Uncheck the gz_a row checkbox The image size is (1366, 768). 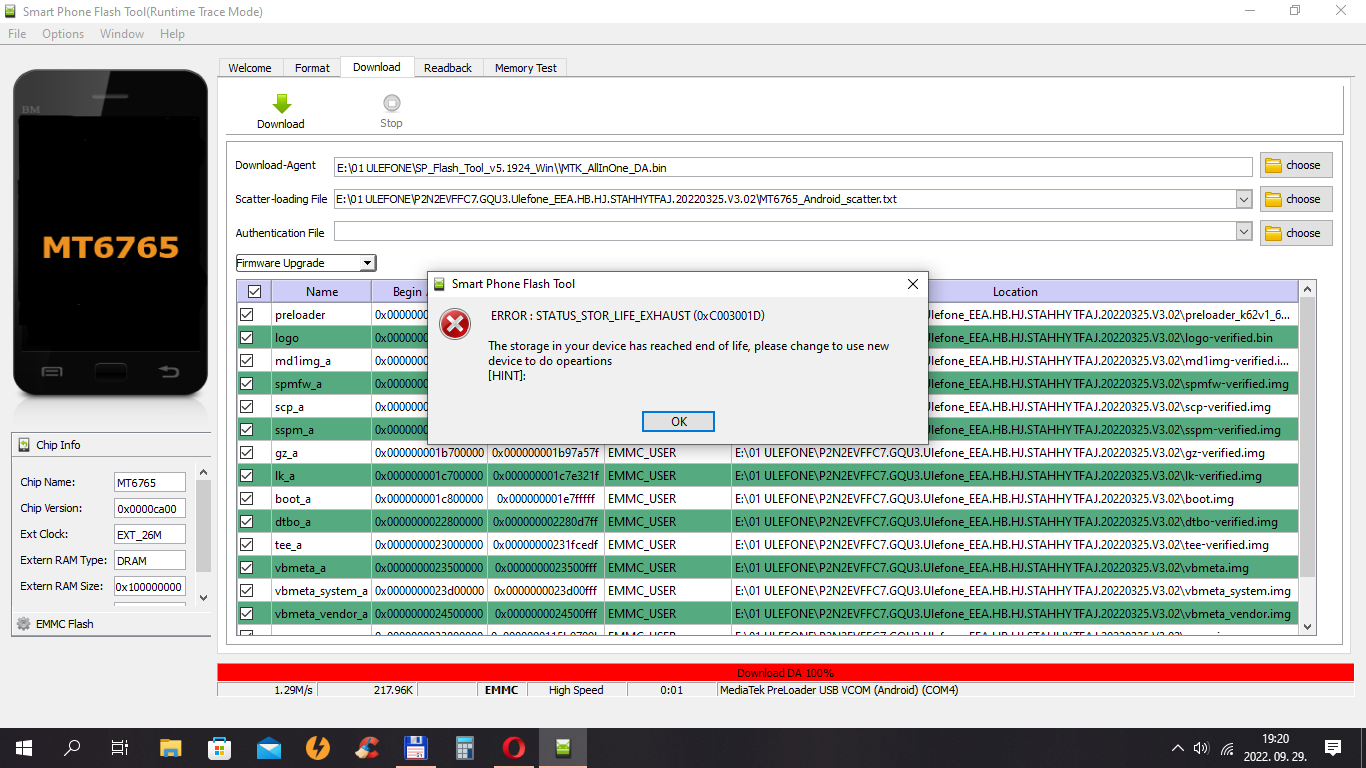(x=246, y=452)
